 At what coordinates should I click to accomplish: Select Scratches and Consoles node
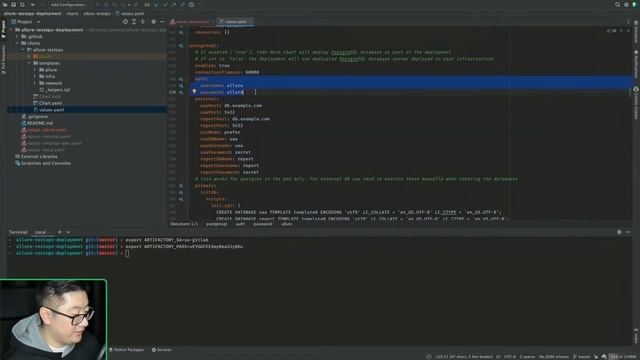[43, 163]
